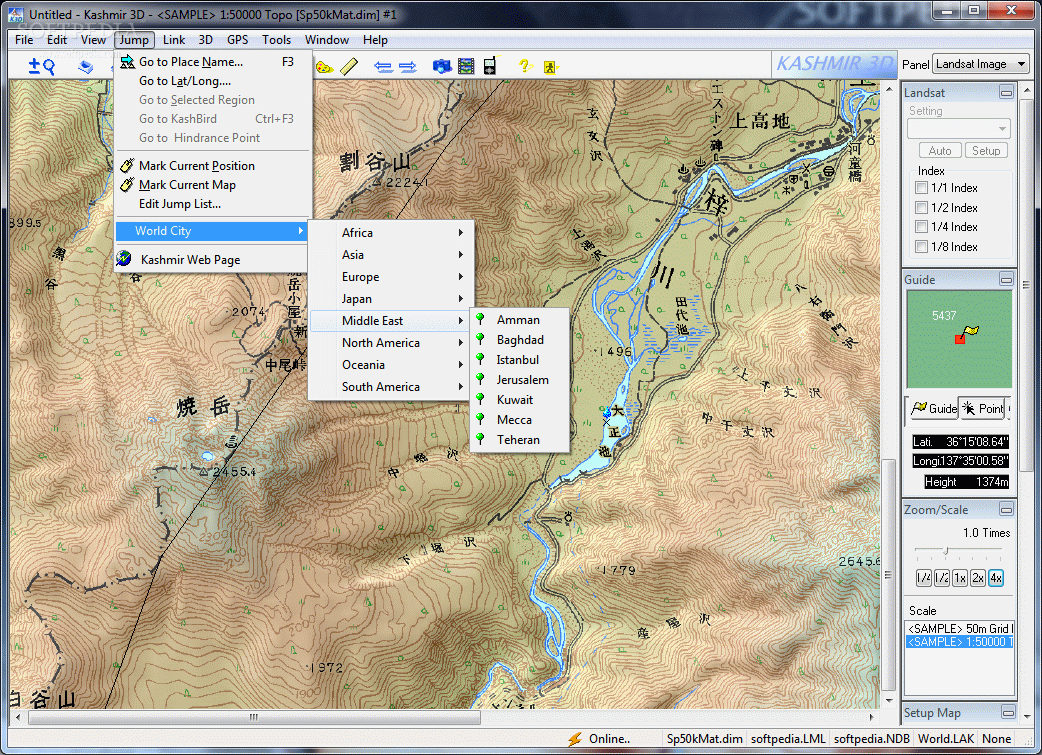Click the yellow exit figure toolbar icon
Image resolution: width=1042 pixels, height=755 pixels.
click(x=550, y=67)
